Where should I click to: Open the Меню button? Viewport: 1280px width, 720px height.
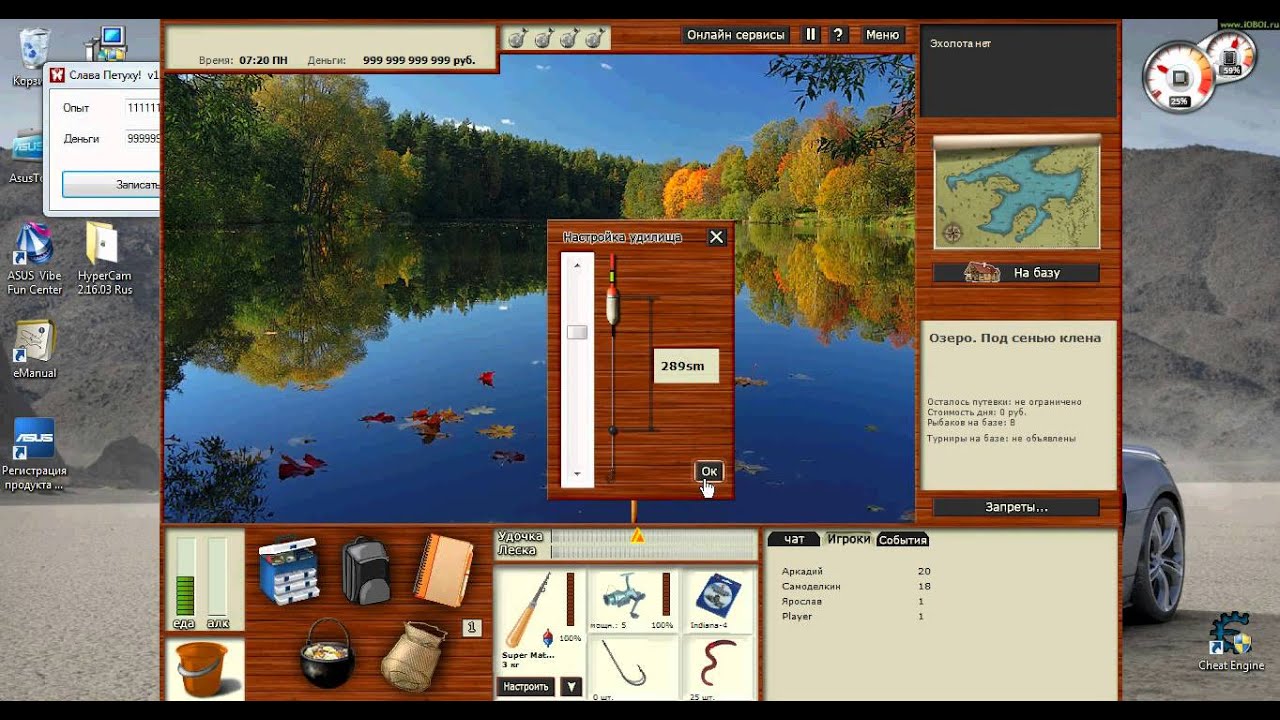click(882, 35)
